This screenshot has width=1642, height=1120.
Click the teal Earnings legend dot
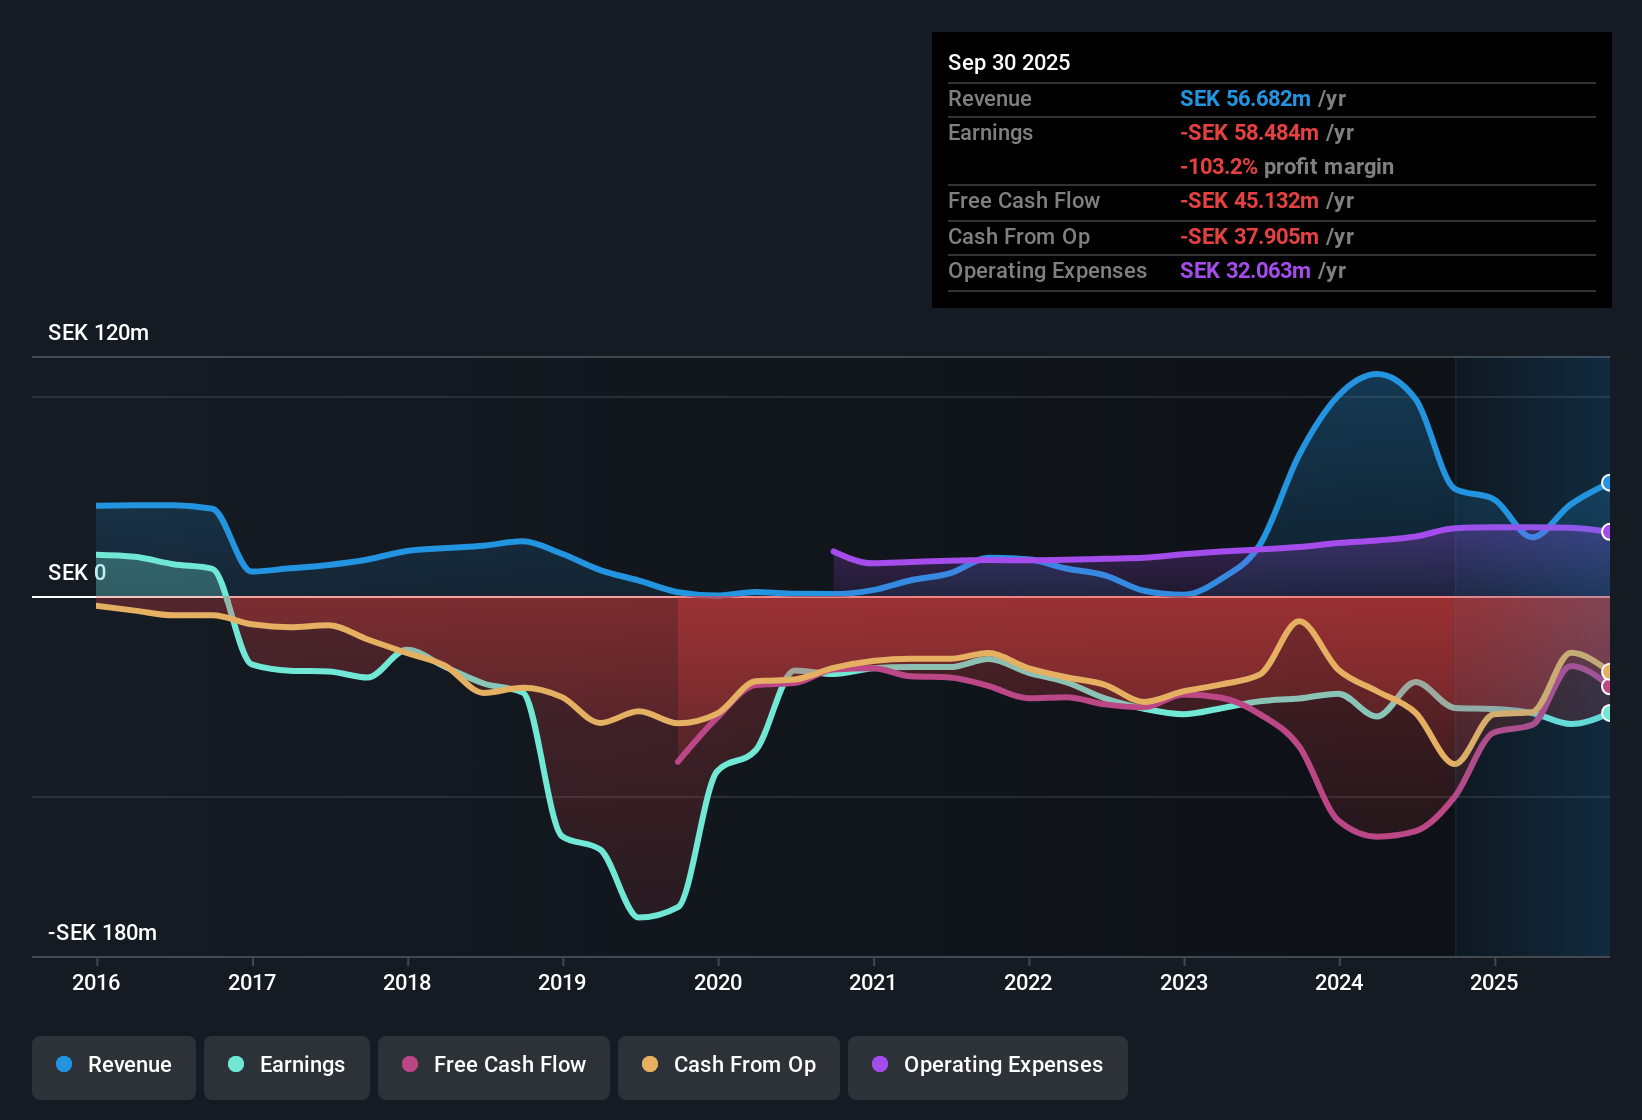[236, 1065]
